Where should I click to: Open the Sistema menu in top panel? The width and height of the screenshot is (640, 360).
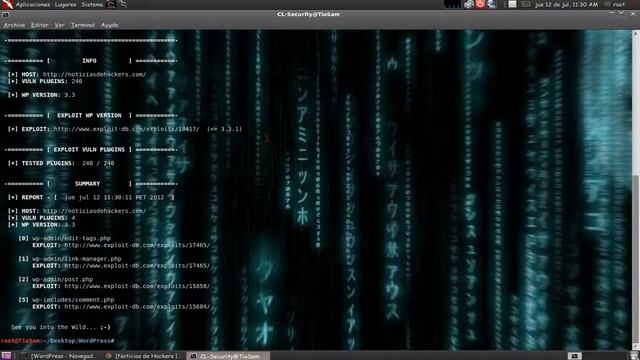click(92, 4)
